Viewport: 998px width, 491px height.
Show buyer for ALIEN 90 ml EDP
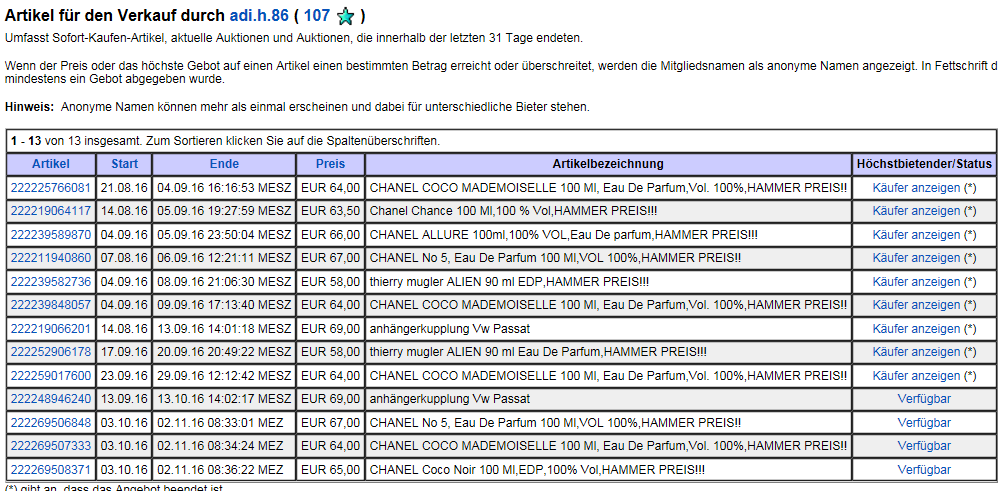point(916,281)
